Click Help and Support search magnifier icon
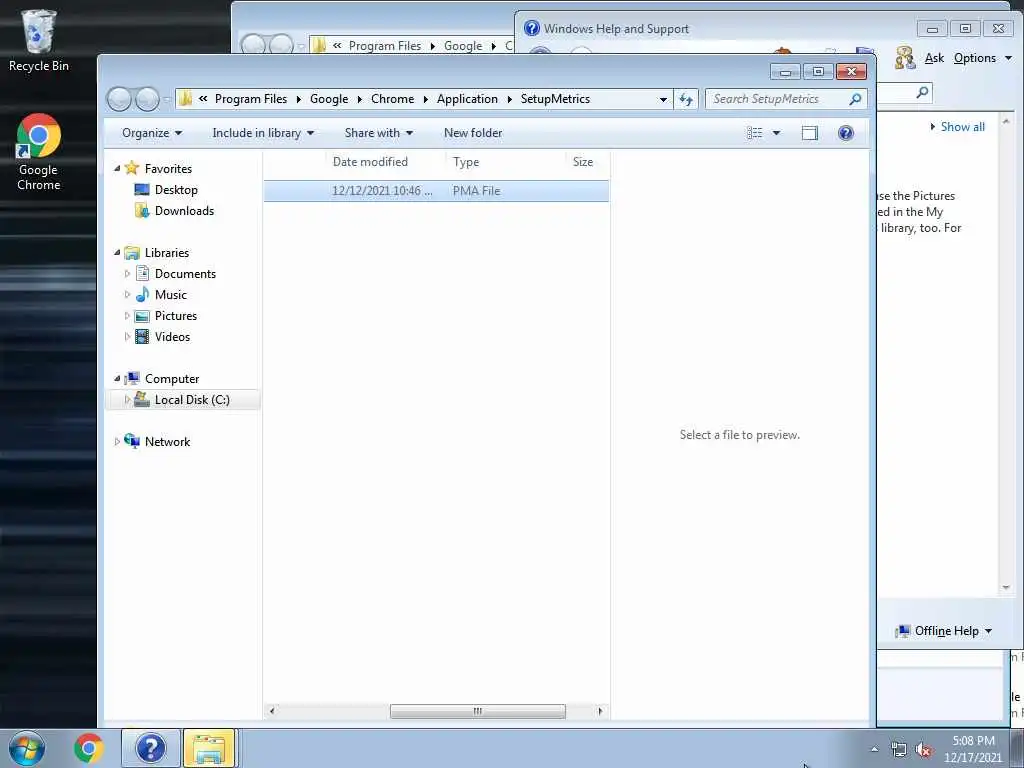Screen dimensions: 1024x768 (x=922, y=92)
